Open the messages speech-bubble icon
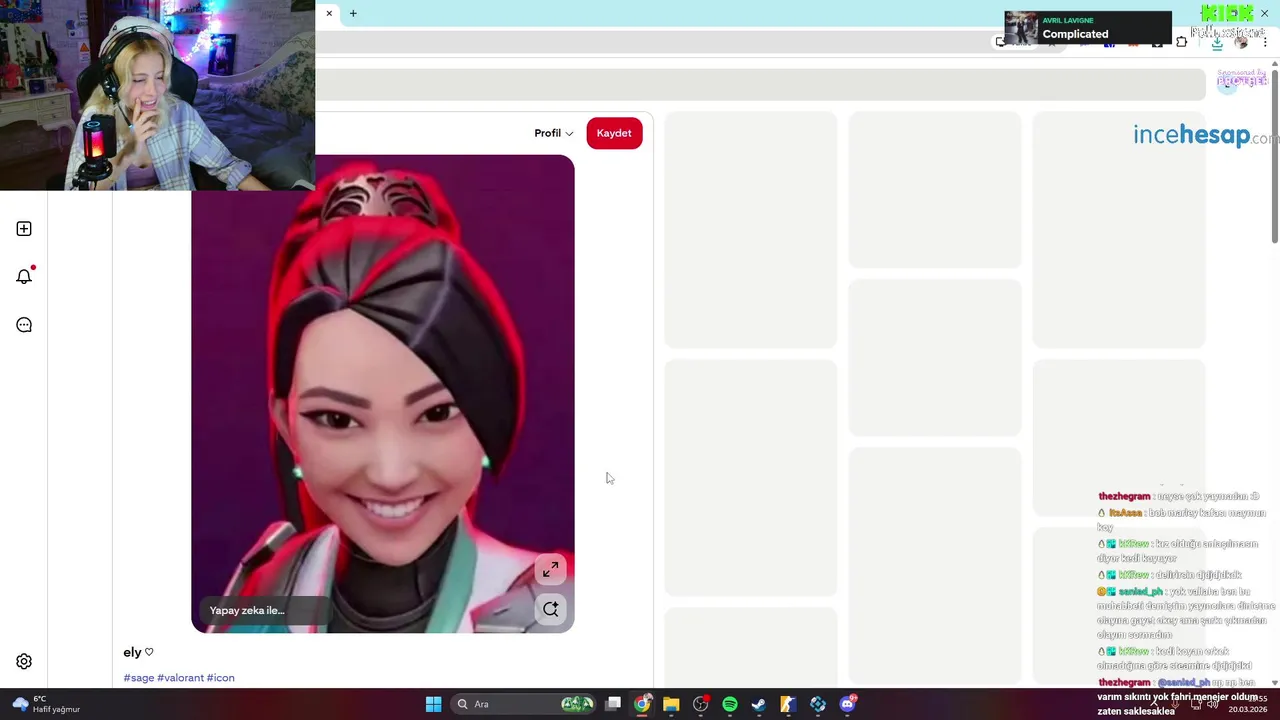1280x720 pixels. click(24, 325)
